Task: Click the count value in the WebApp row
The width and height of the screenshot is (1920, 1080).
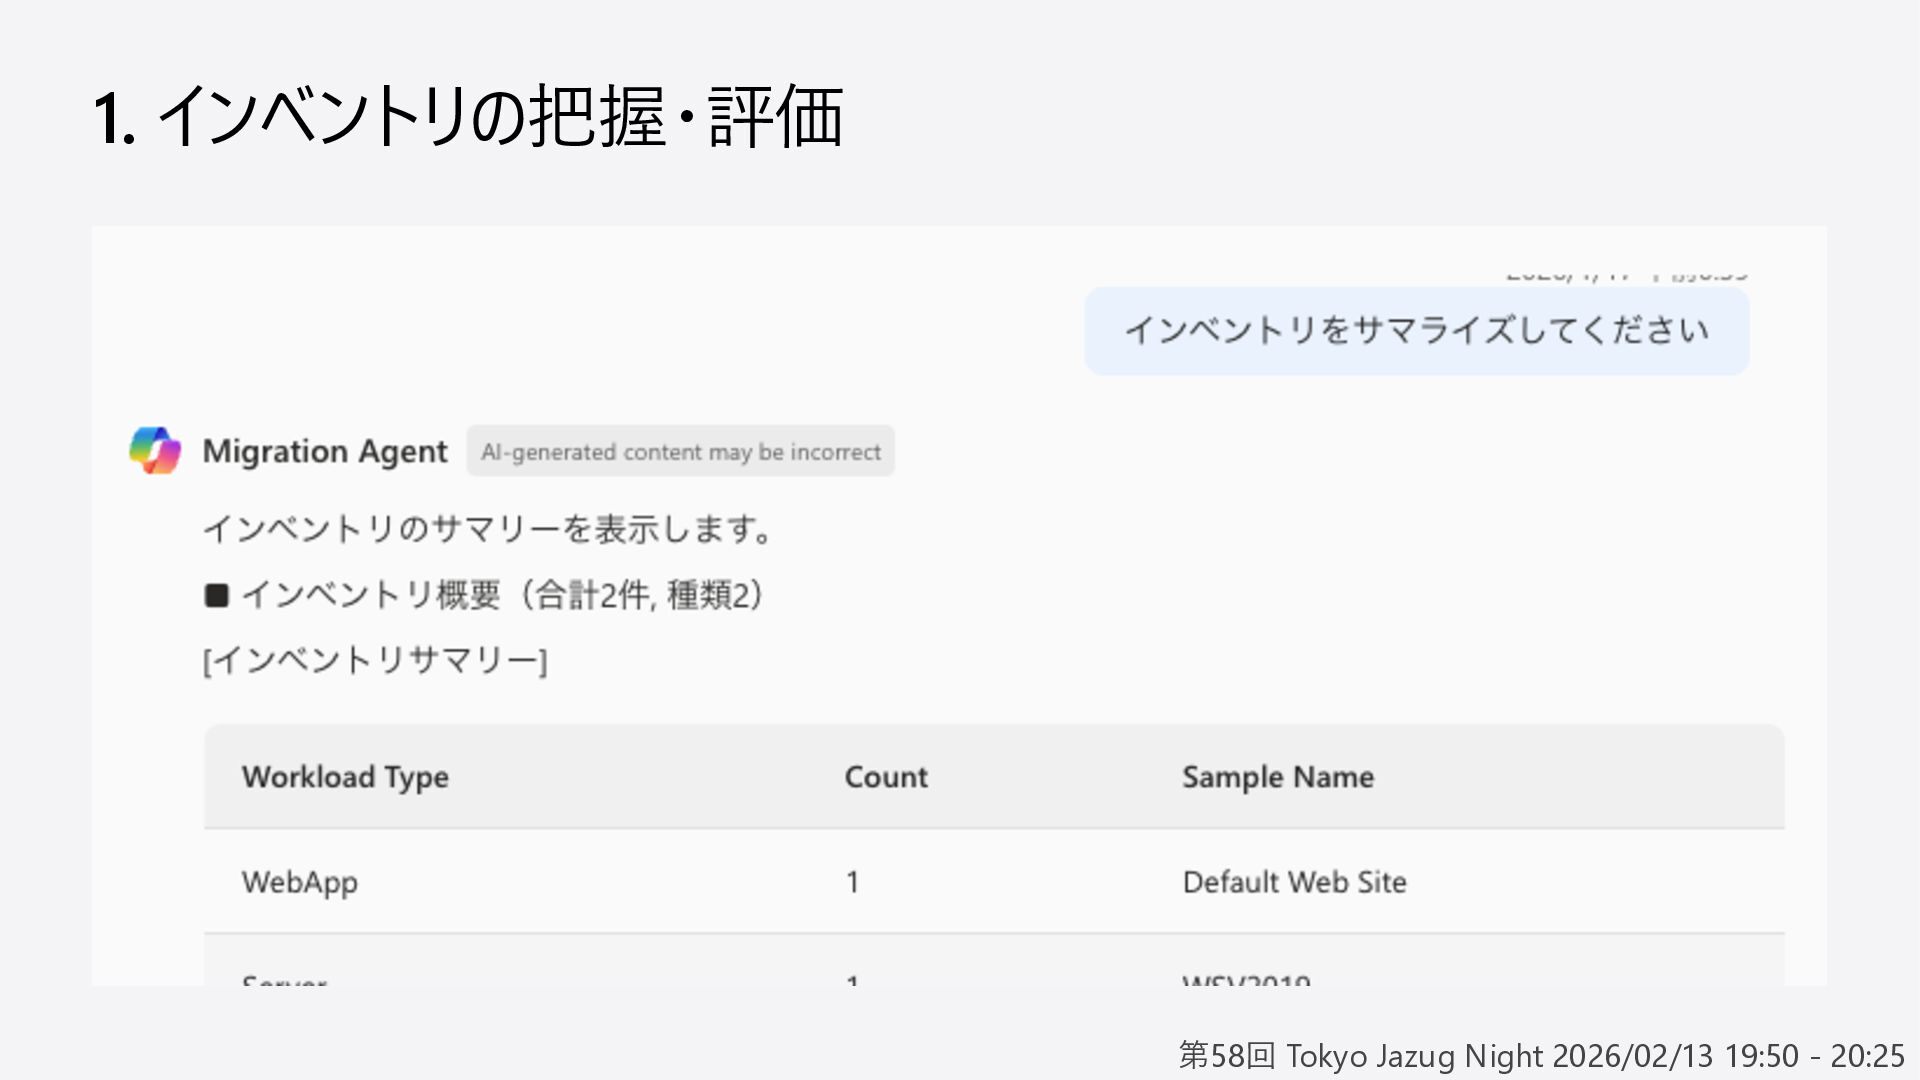Action: tap(852, 882)
